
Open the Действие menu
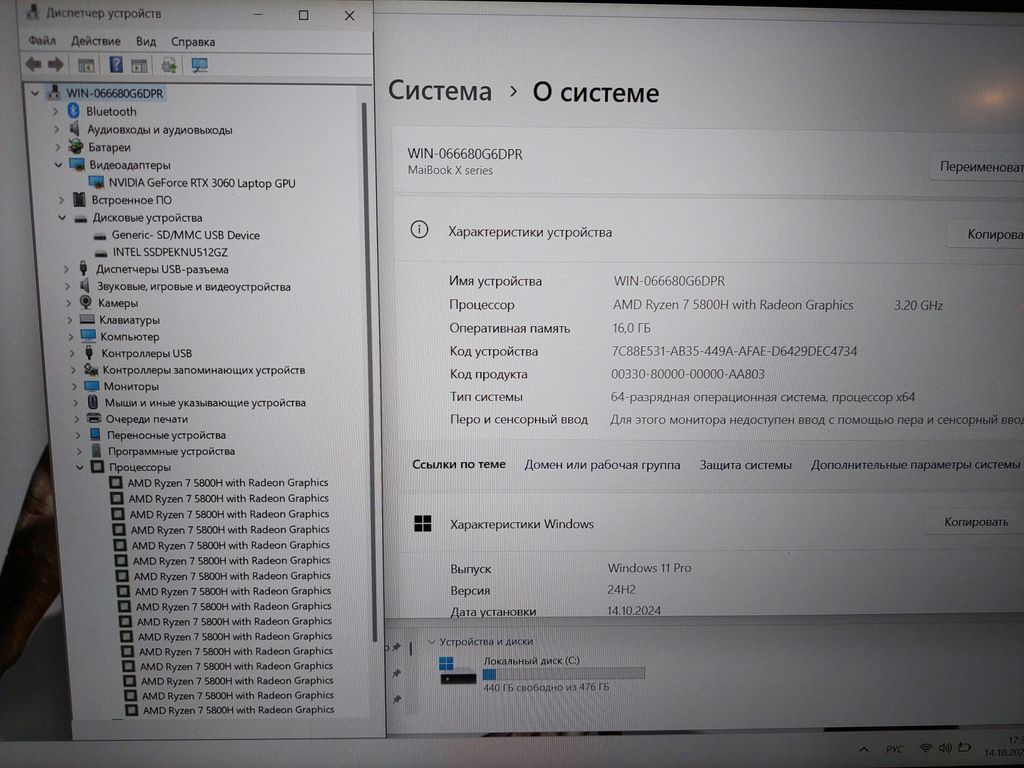click(x=95, y=40)
